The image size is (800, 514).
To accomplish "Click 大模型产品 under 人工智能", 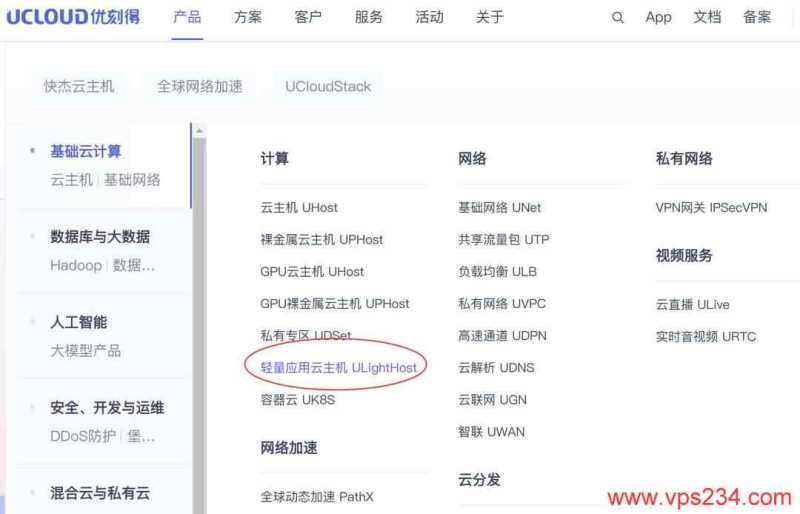I will click(x=86, y=351).
